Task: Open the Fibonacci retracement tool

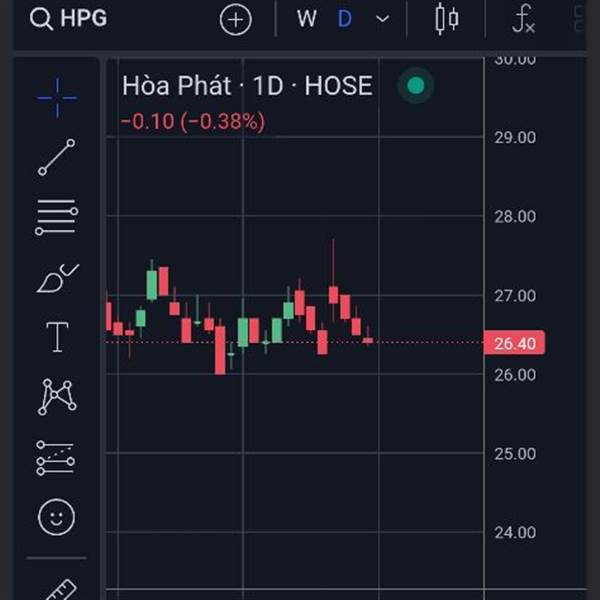Action: 57,216
